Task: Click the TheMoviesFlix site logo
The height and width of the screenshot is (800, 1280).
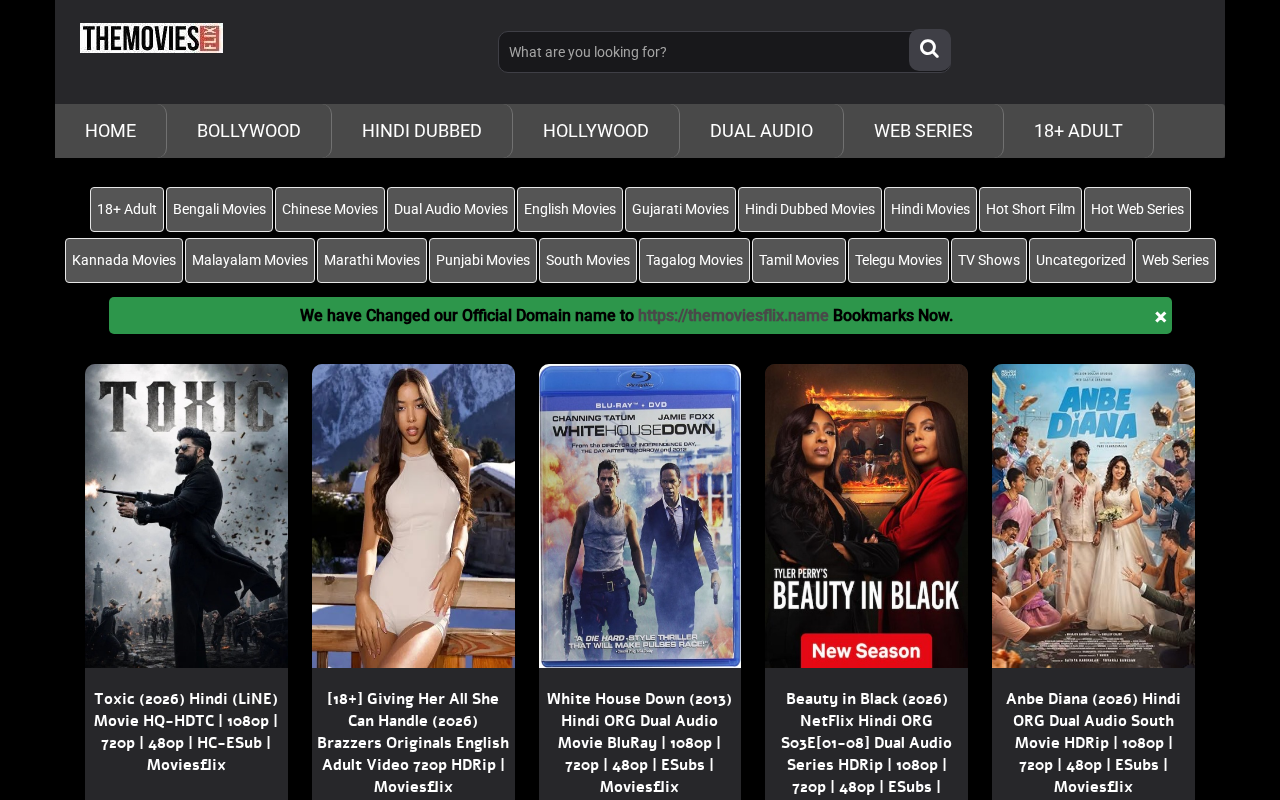Action: (x=151, y=38)
